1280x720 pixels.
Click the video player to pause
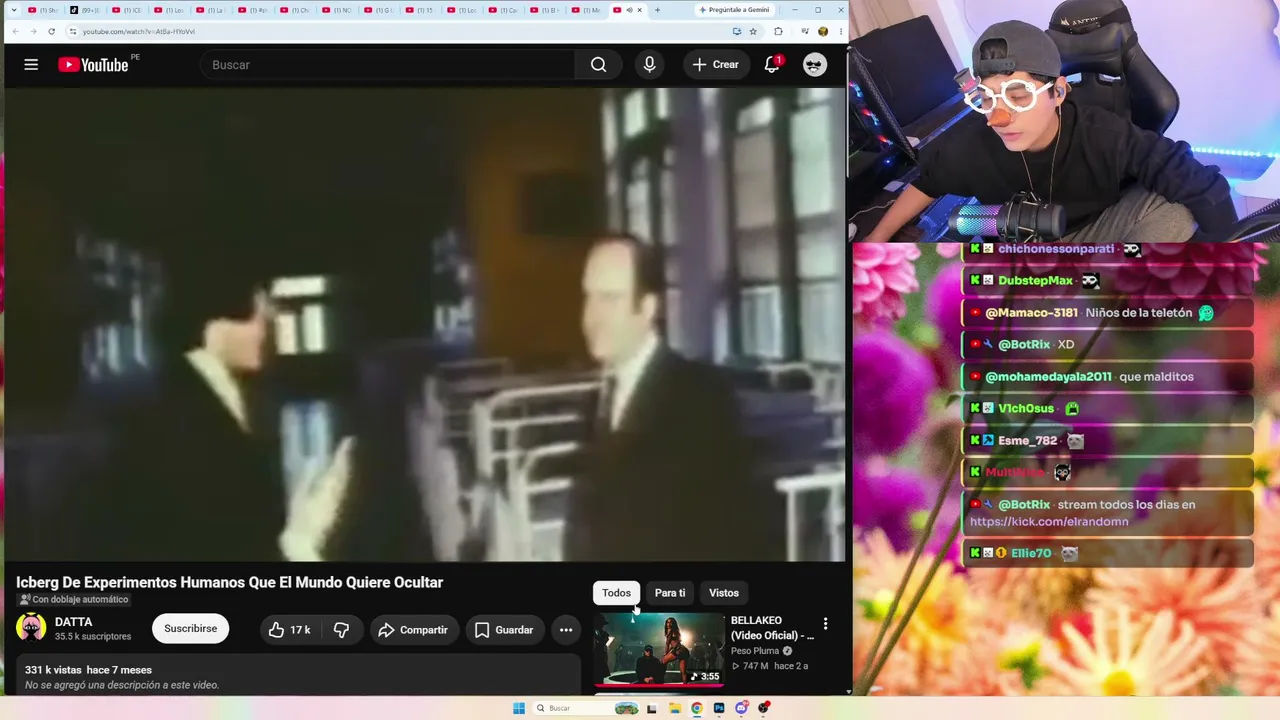click(425, 325)
